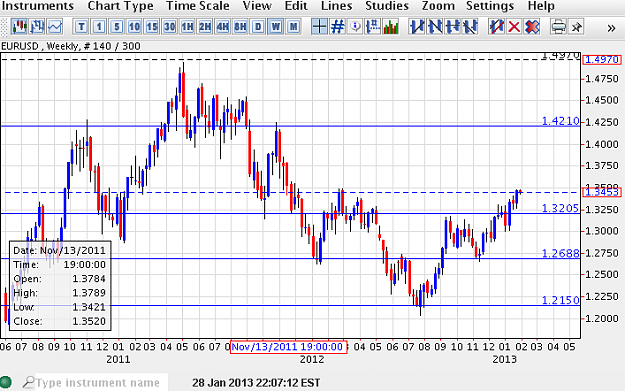Viewport: 625px width, 391px height.
Task: Switch to 4H time scale
Action: 222,27
